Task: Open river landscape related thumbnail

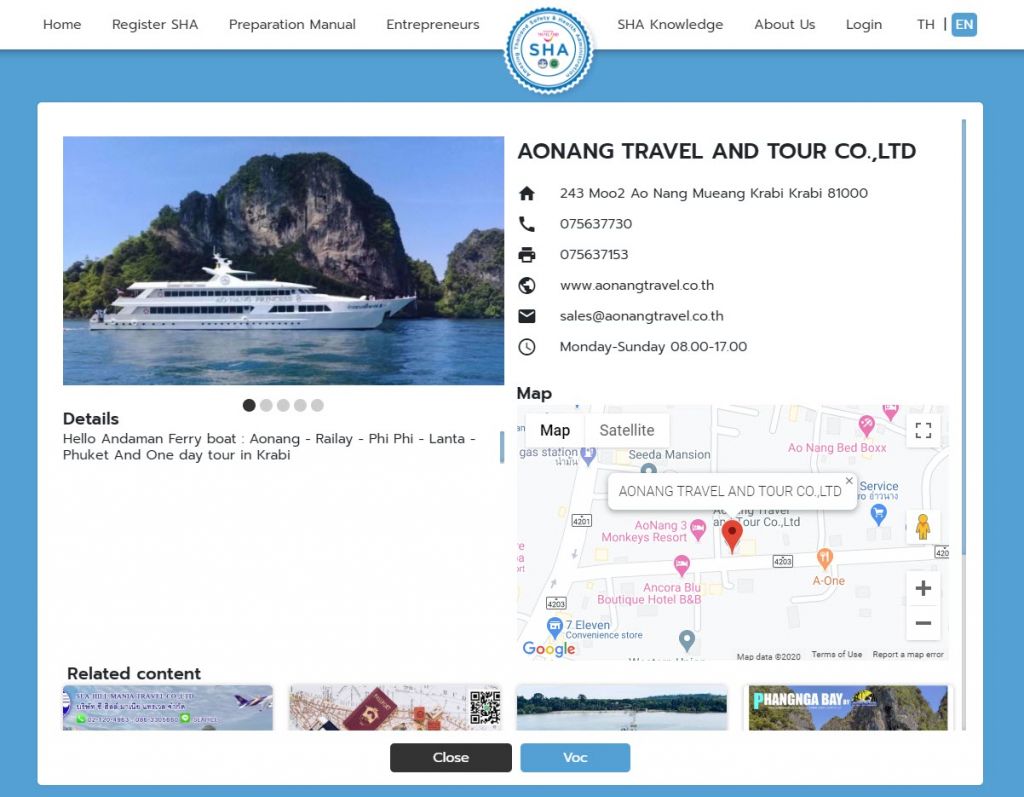Action: click(x=622, y=708)
